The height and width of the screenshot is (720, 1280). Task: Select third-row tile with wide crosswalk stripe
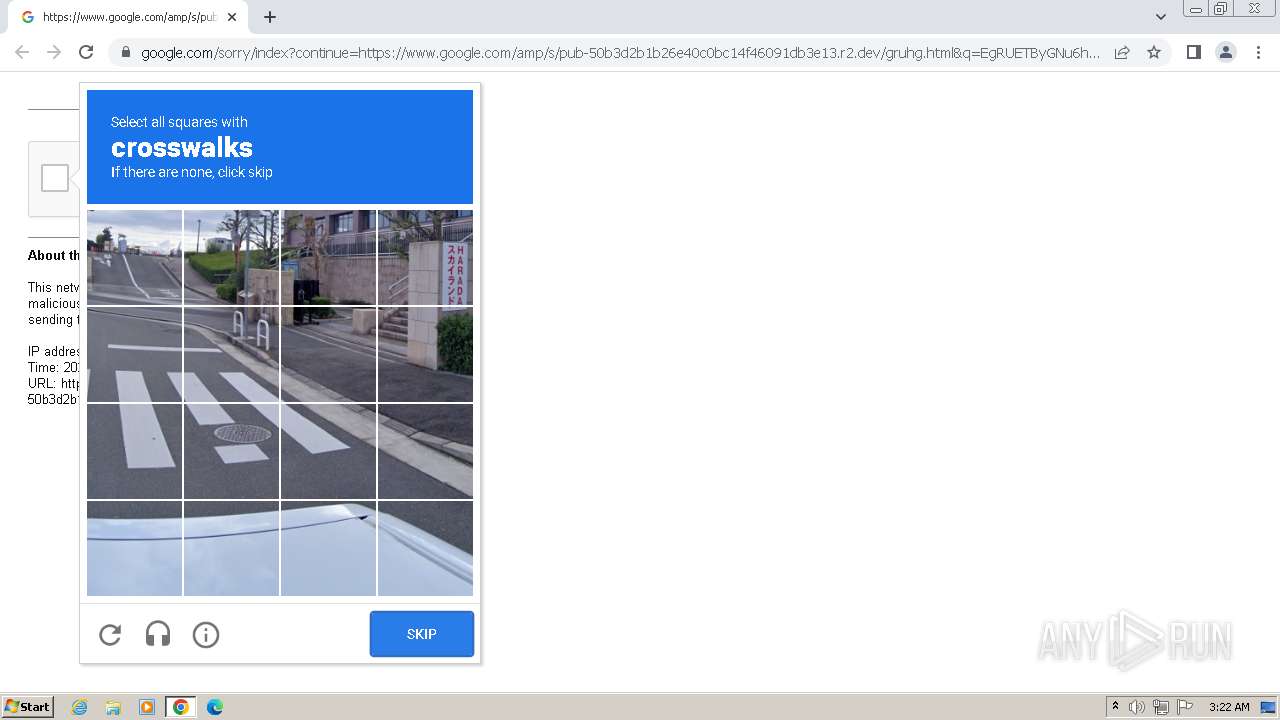click(134, 451)
